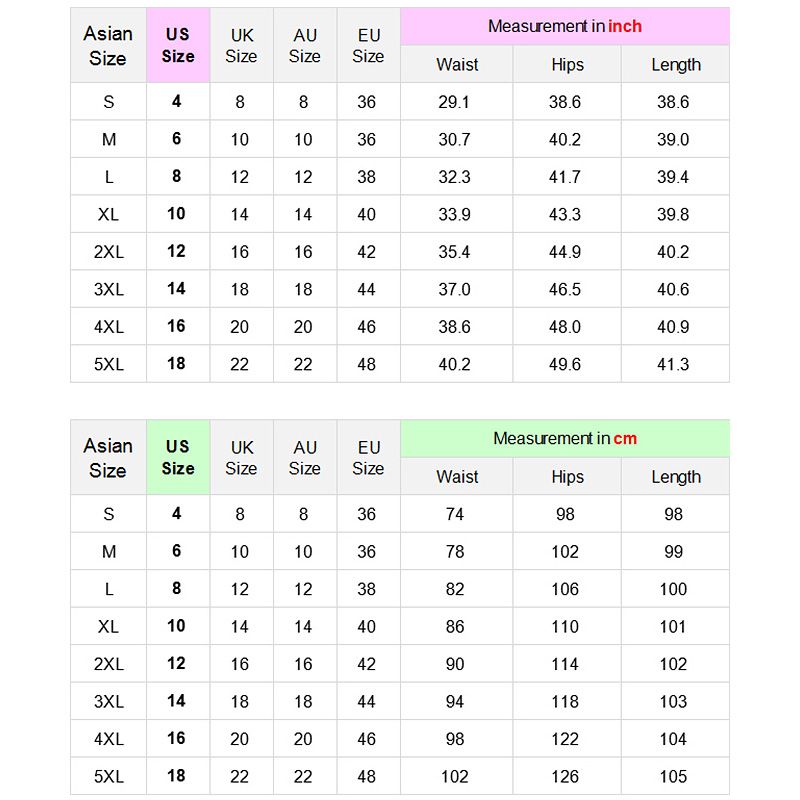Click the 2XL row label in inch table
This screenshot has height=800, width=800.
108,252
